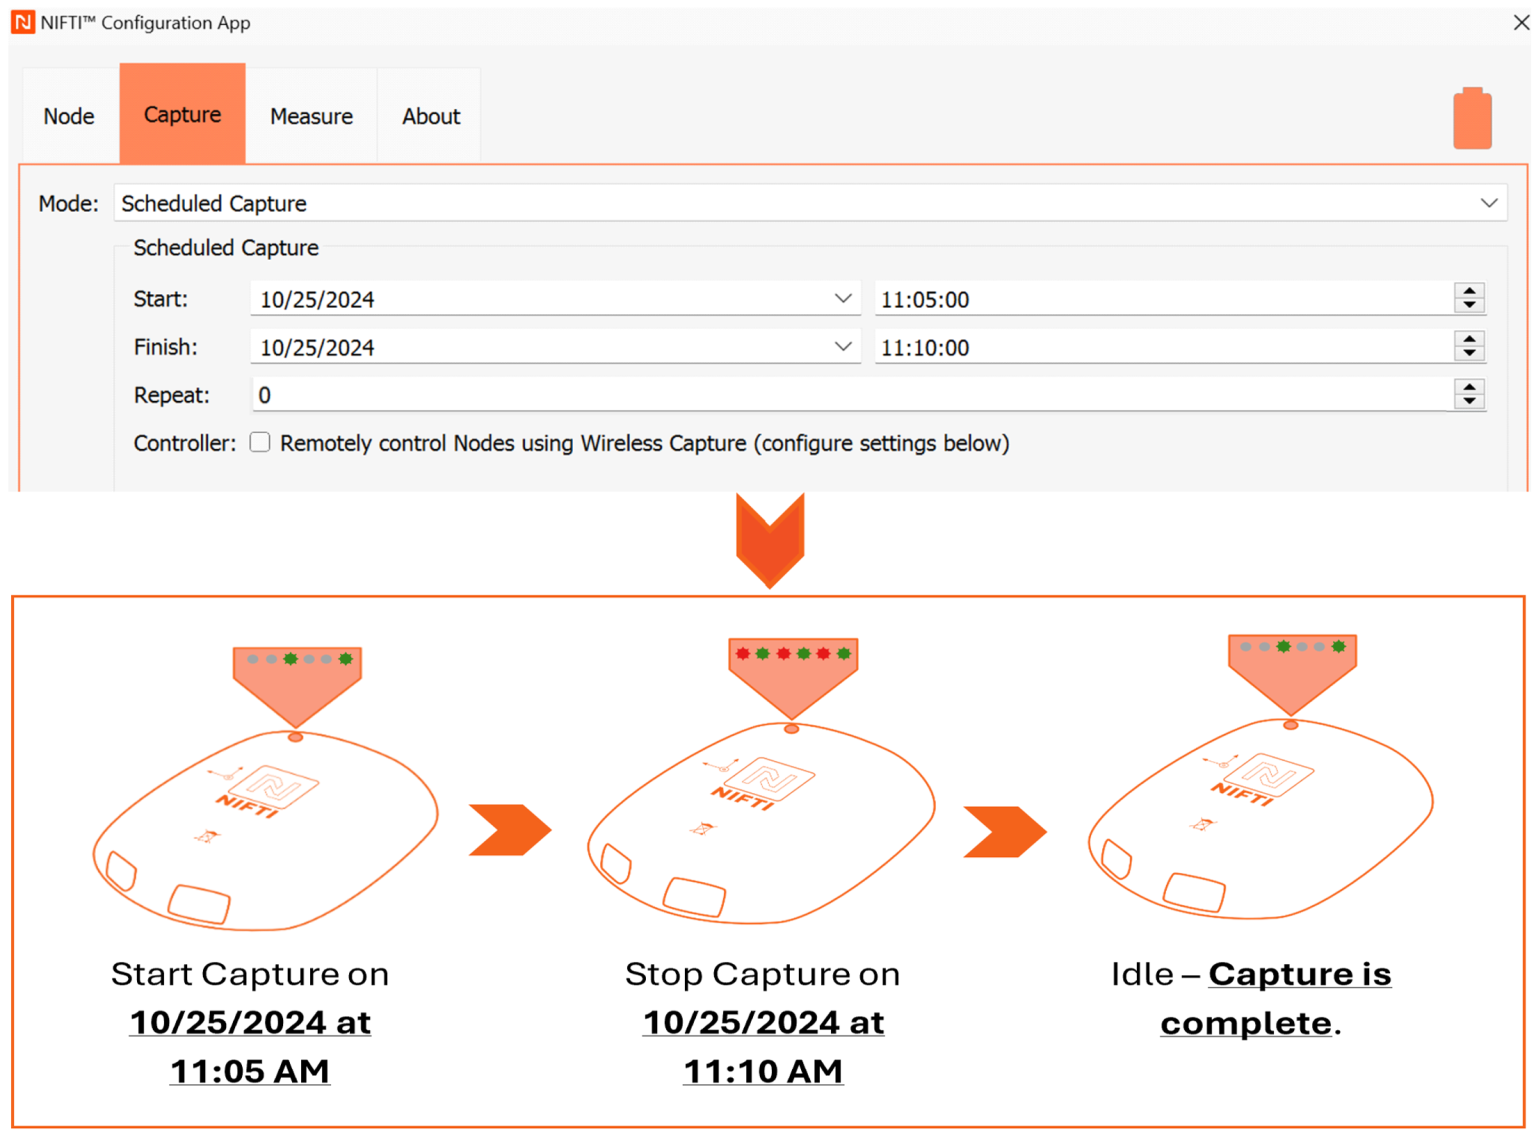This screenshot has height=1135, width=1536.
Task: Click the Stop Capture node device illustration
Action: (762, 823)
